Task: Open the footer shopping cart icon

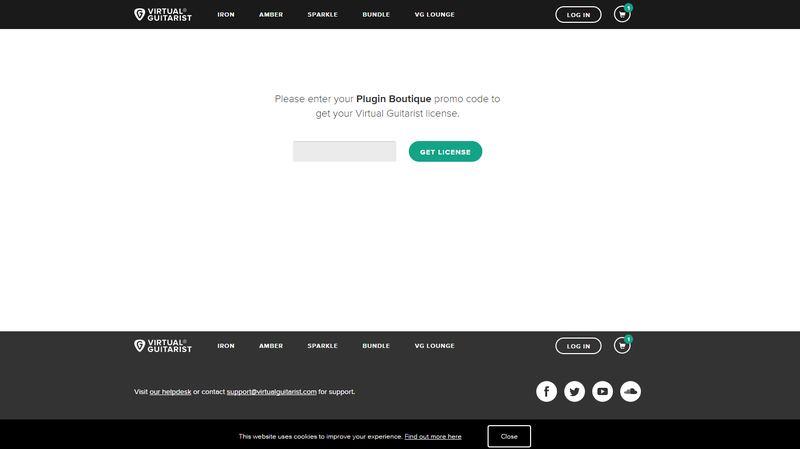Action: (x=622, y=345)
